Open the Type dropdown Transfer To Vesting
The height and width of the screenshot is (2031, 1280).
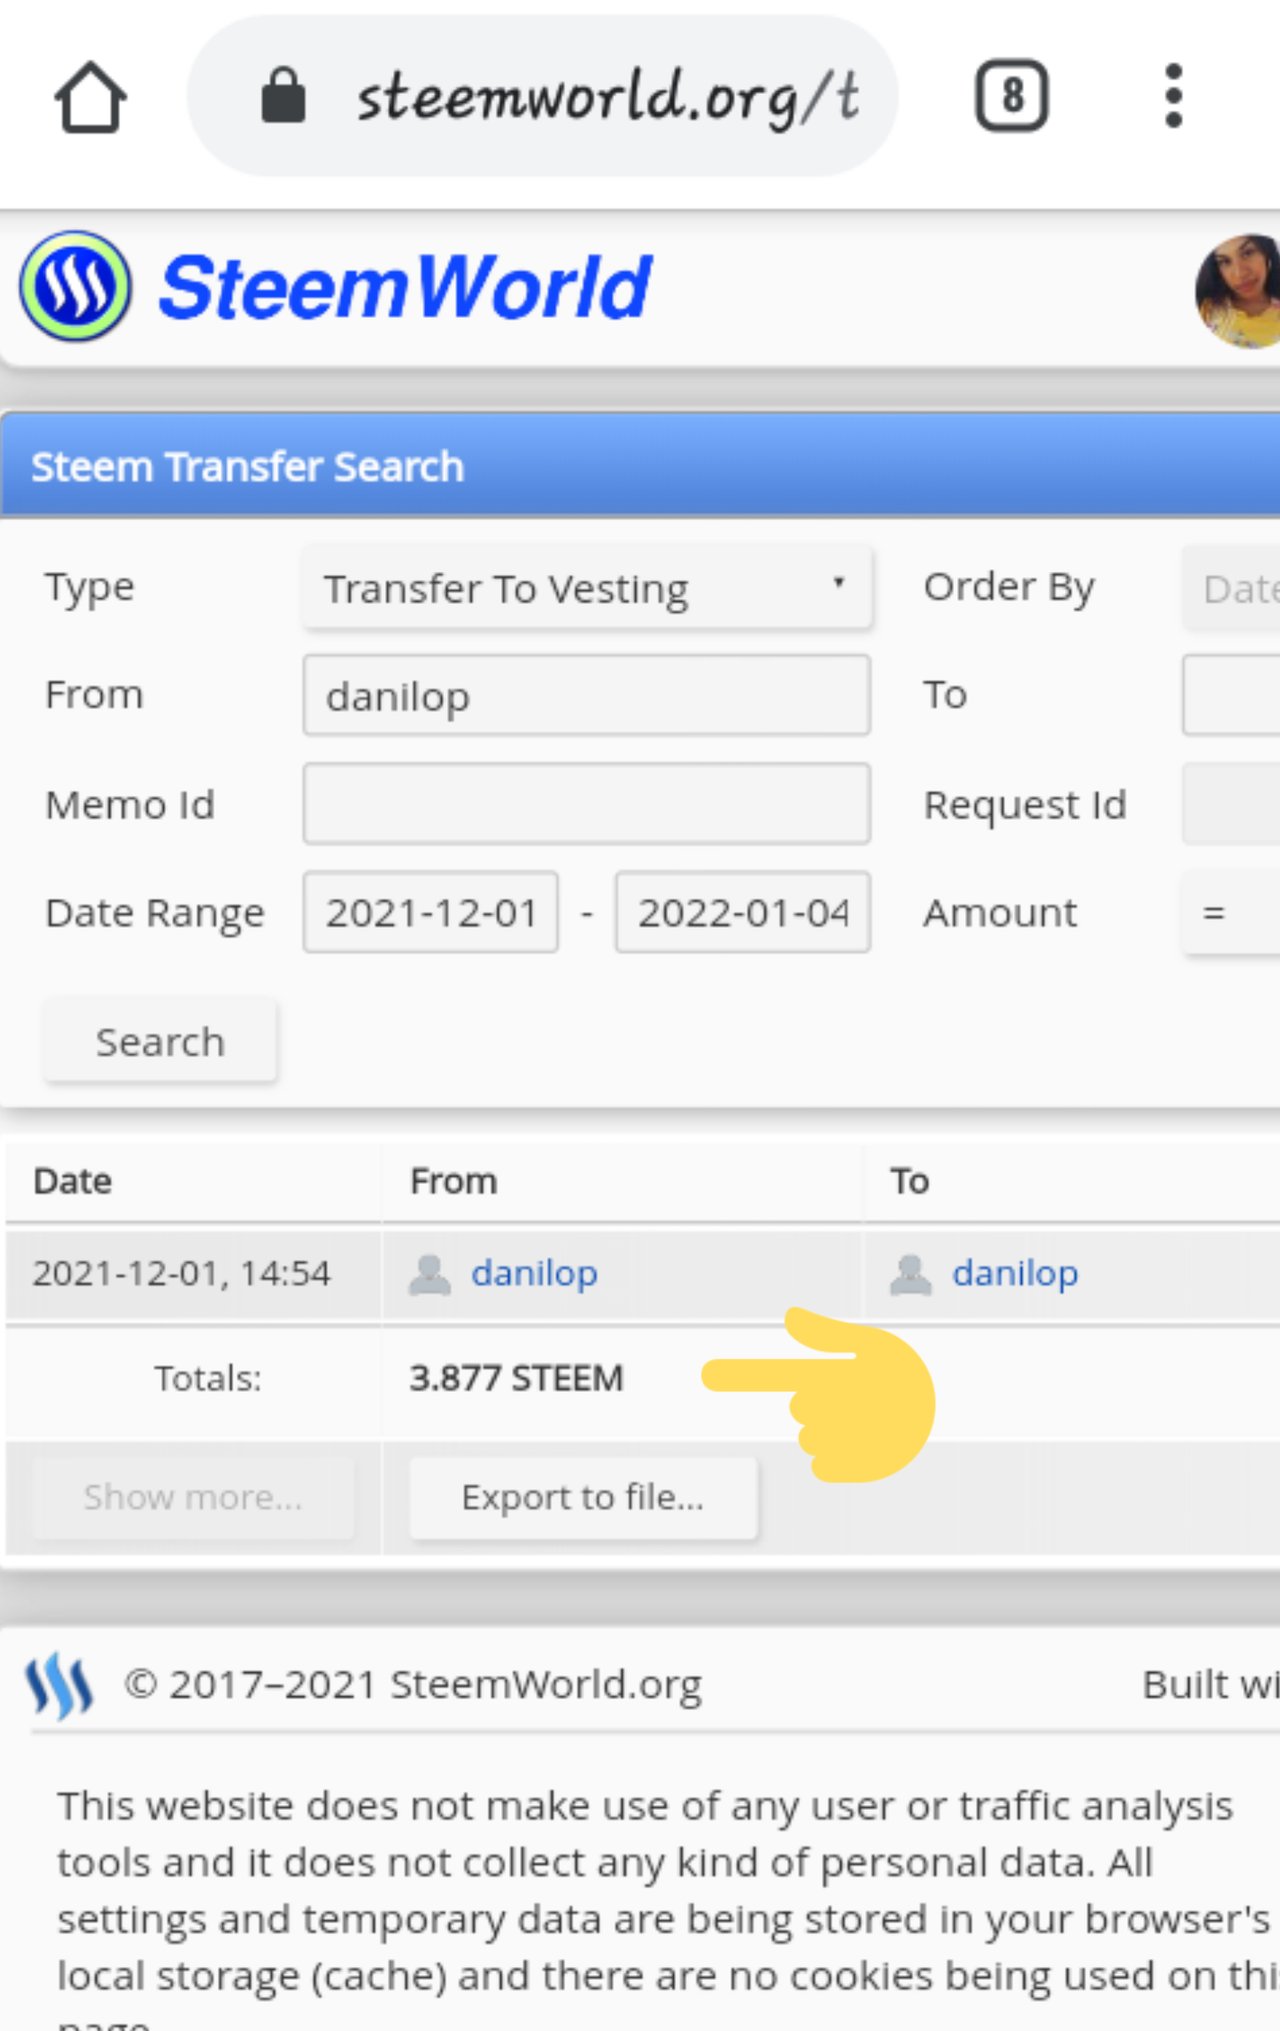(x=587, y=588)
